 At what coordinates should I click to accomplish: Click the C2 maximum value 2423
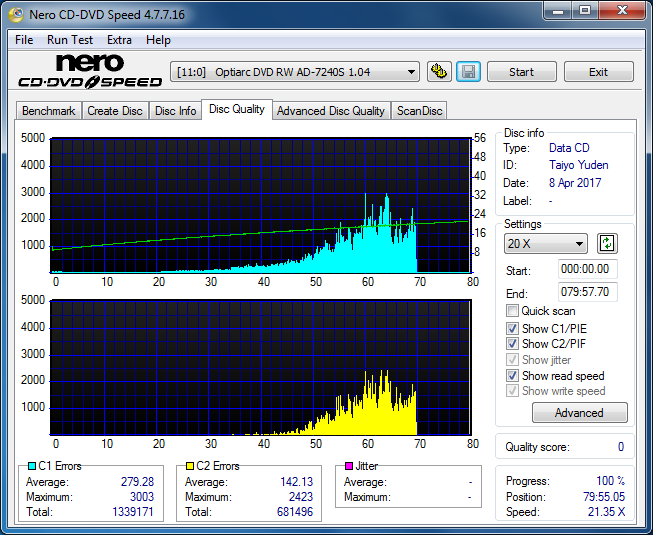point(301,497)
